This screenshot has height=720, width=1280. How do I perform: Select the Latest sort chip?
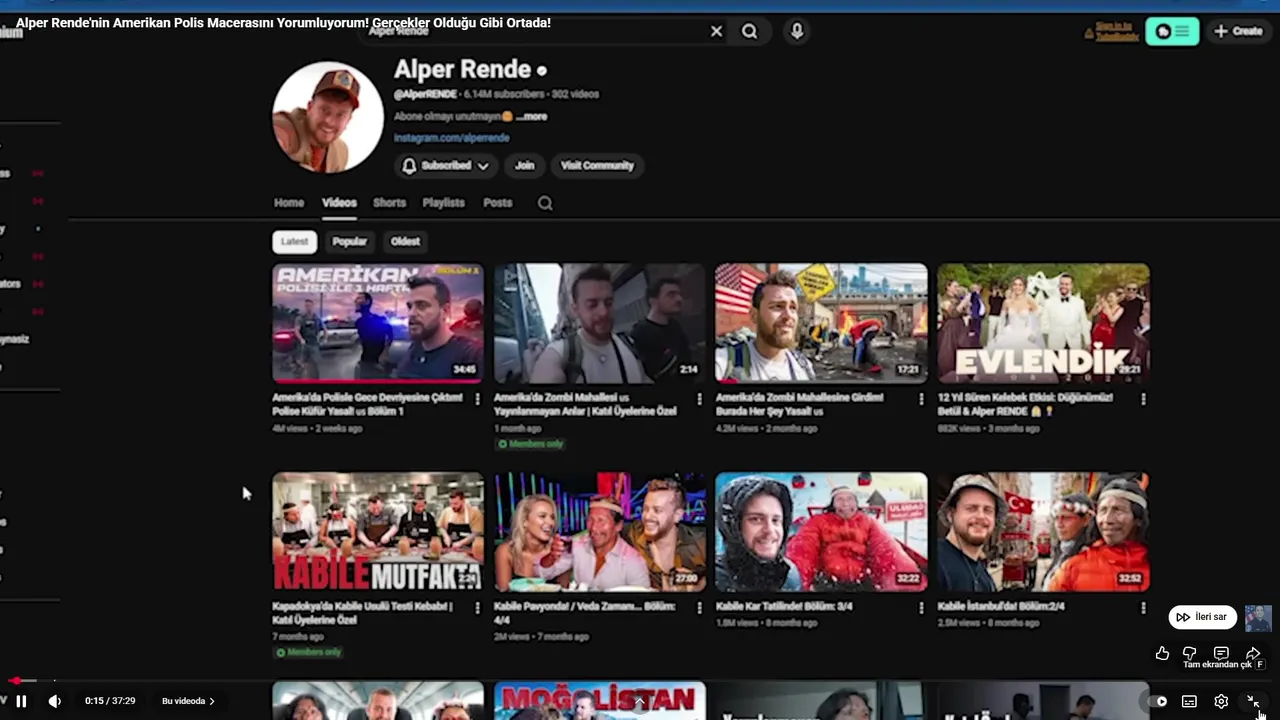294,241
